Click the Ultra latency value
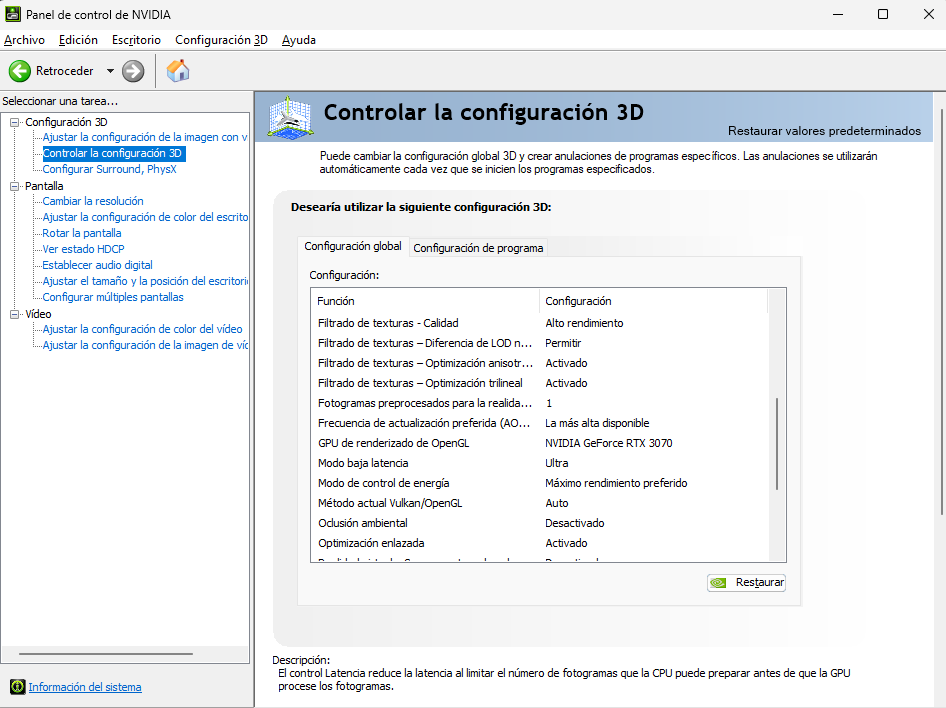The height and width of the screenshot is (708, 946). pos(556,463)
